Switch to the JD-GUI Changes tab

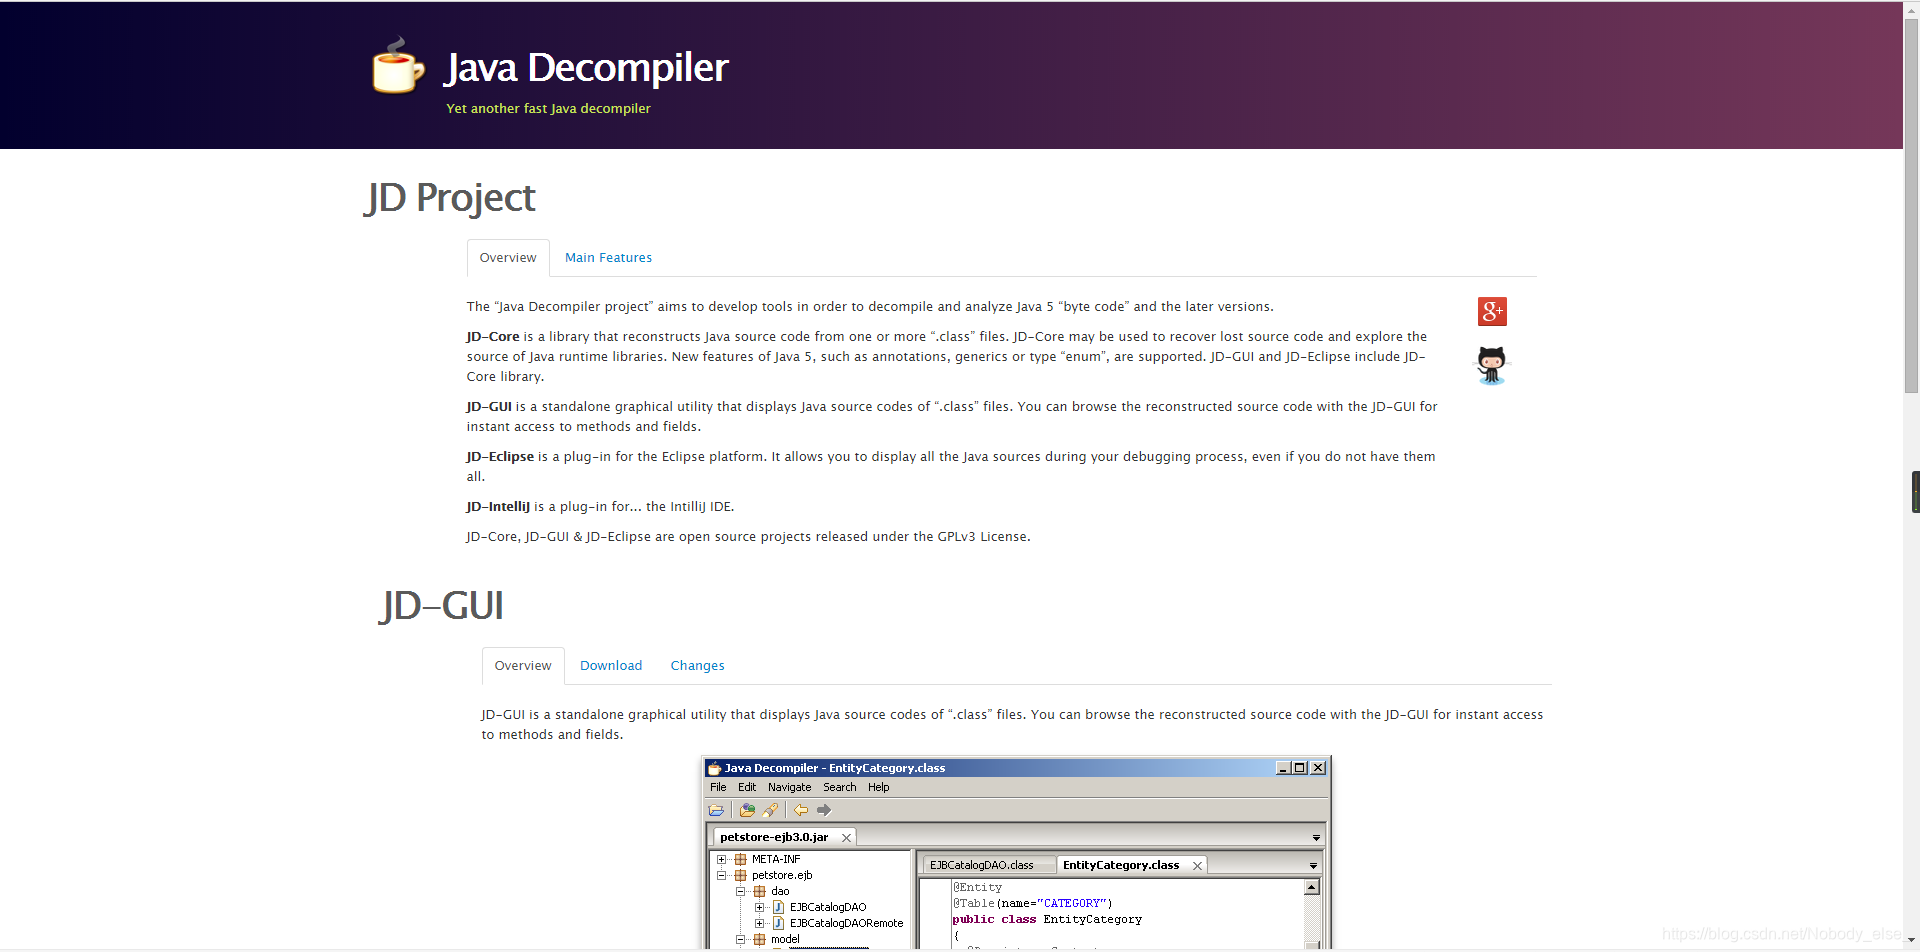coord(697,666)
